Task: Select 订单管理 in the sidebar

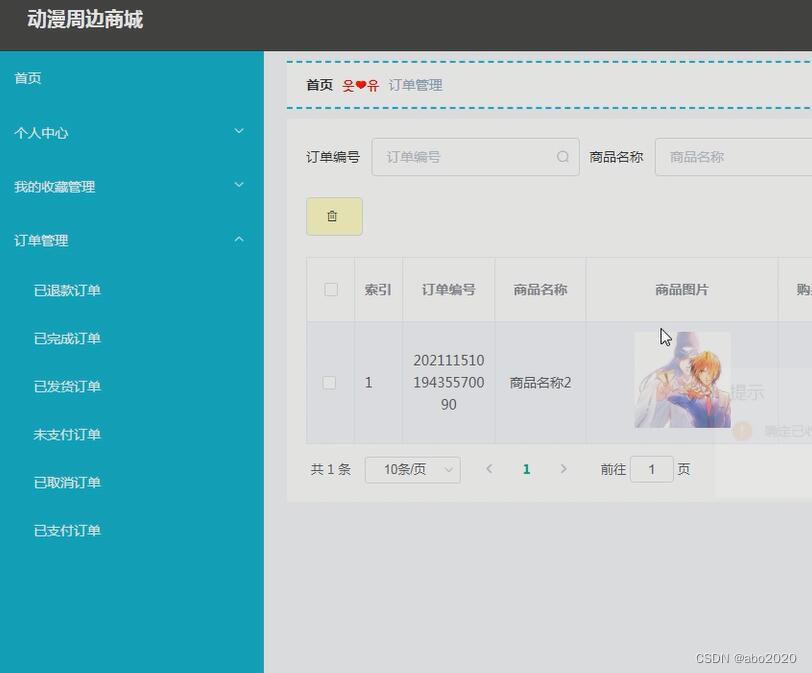Action: pos(41,241)
